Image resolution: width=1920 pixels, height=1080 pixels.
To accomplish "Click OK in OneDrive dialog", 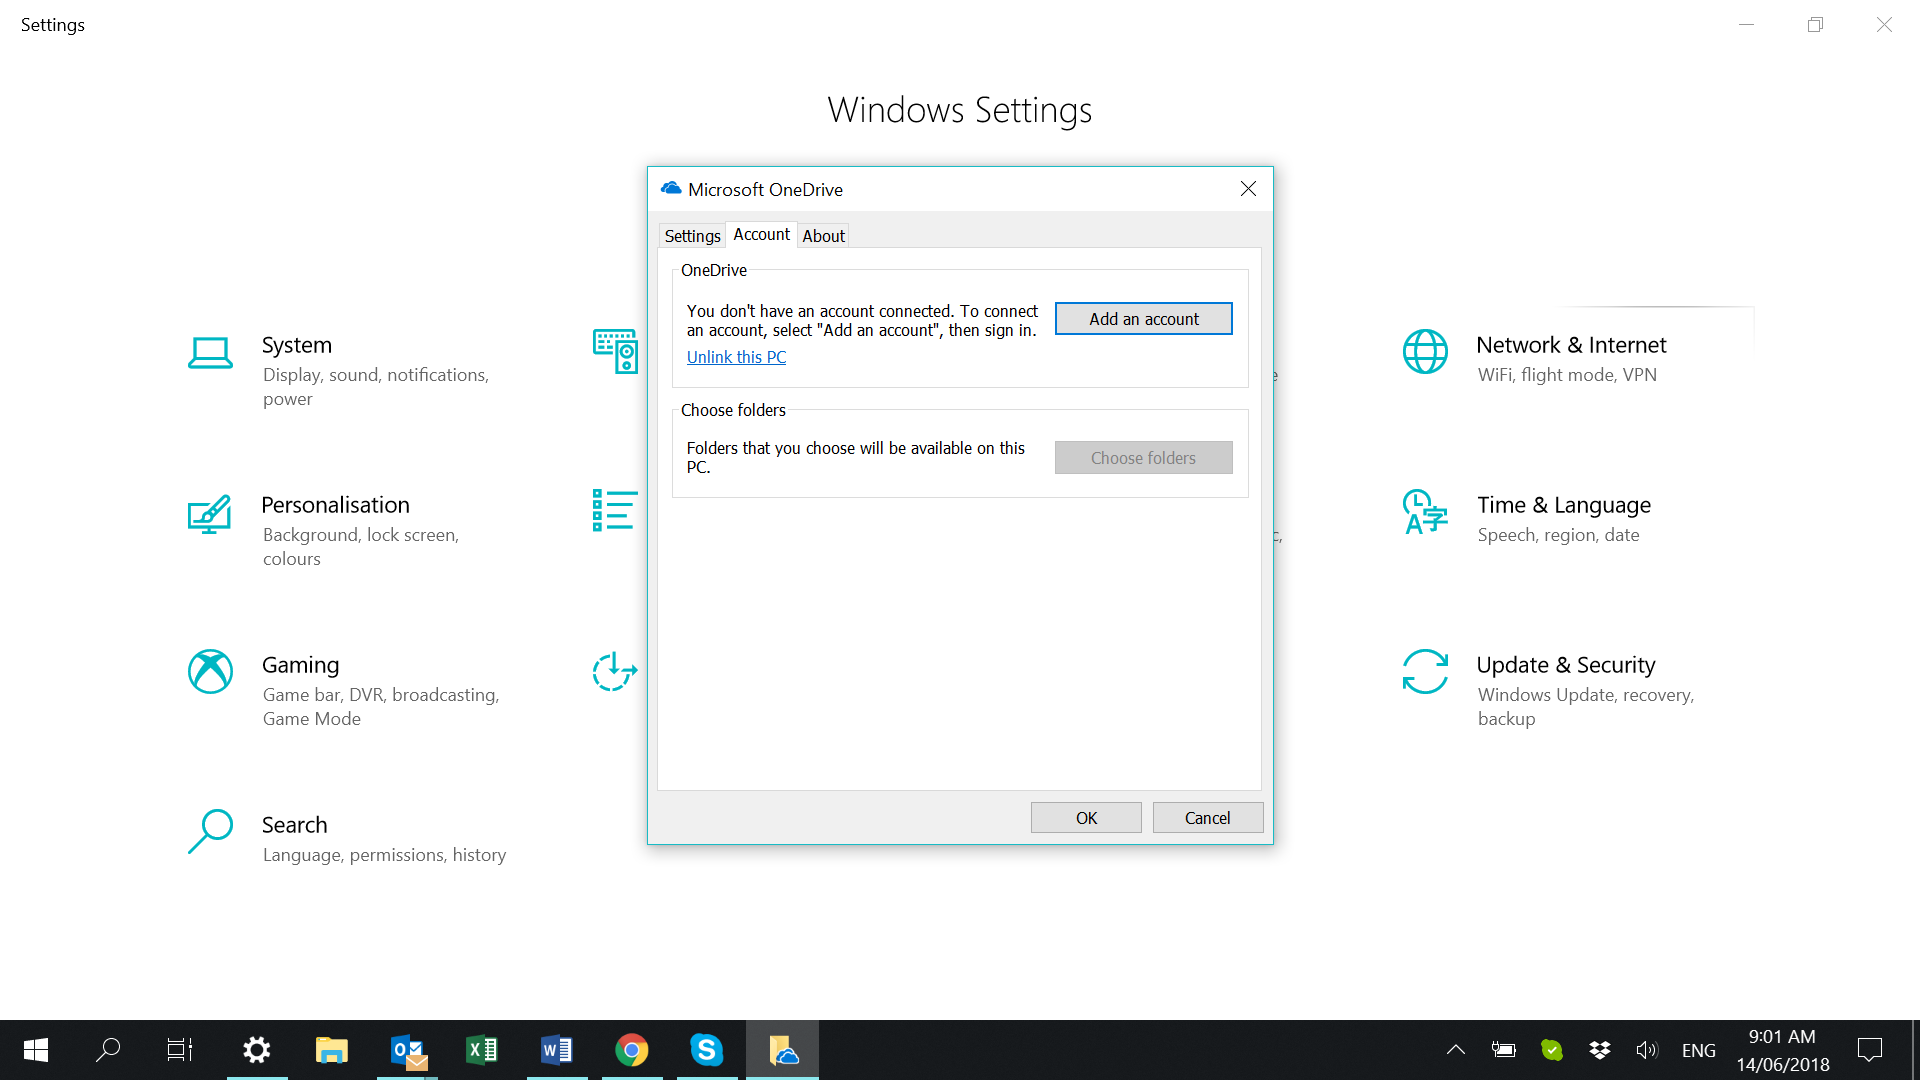I will click(x=1086, y=818).
